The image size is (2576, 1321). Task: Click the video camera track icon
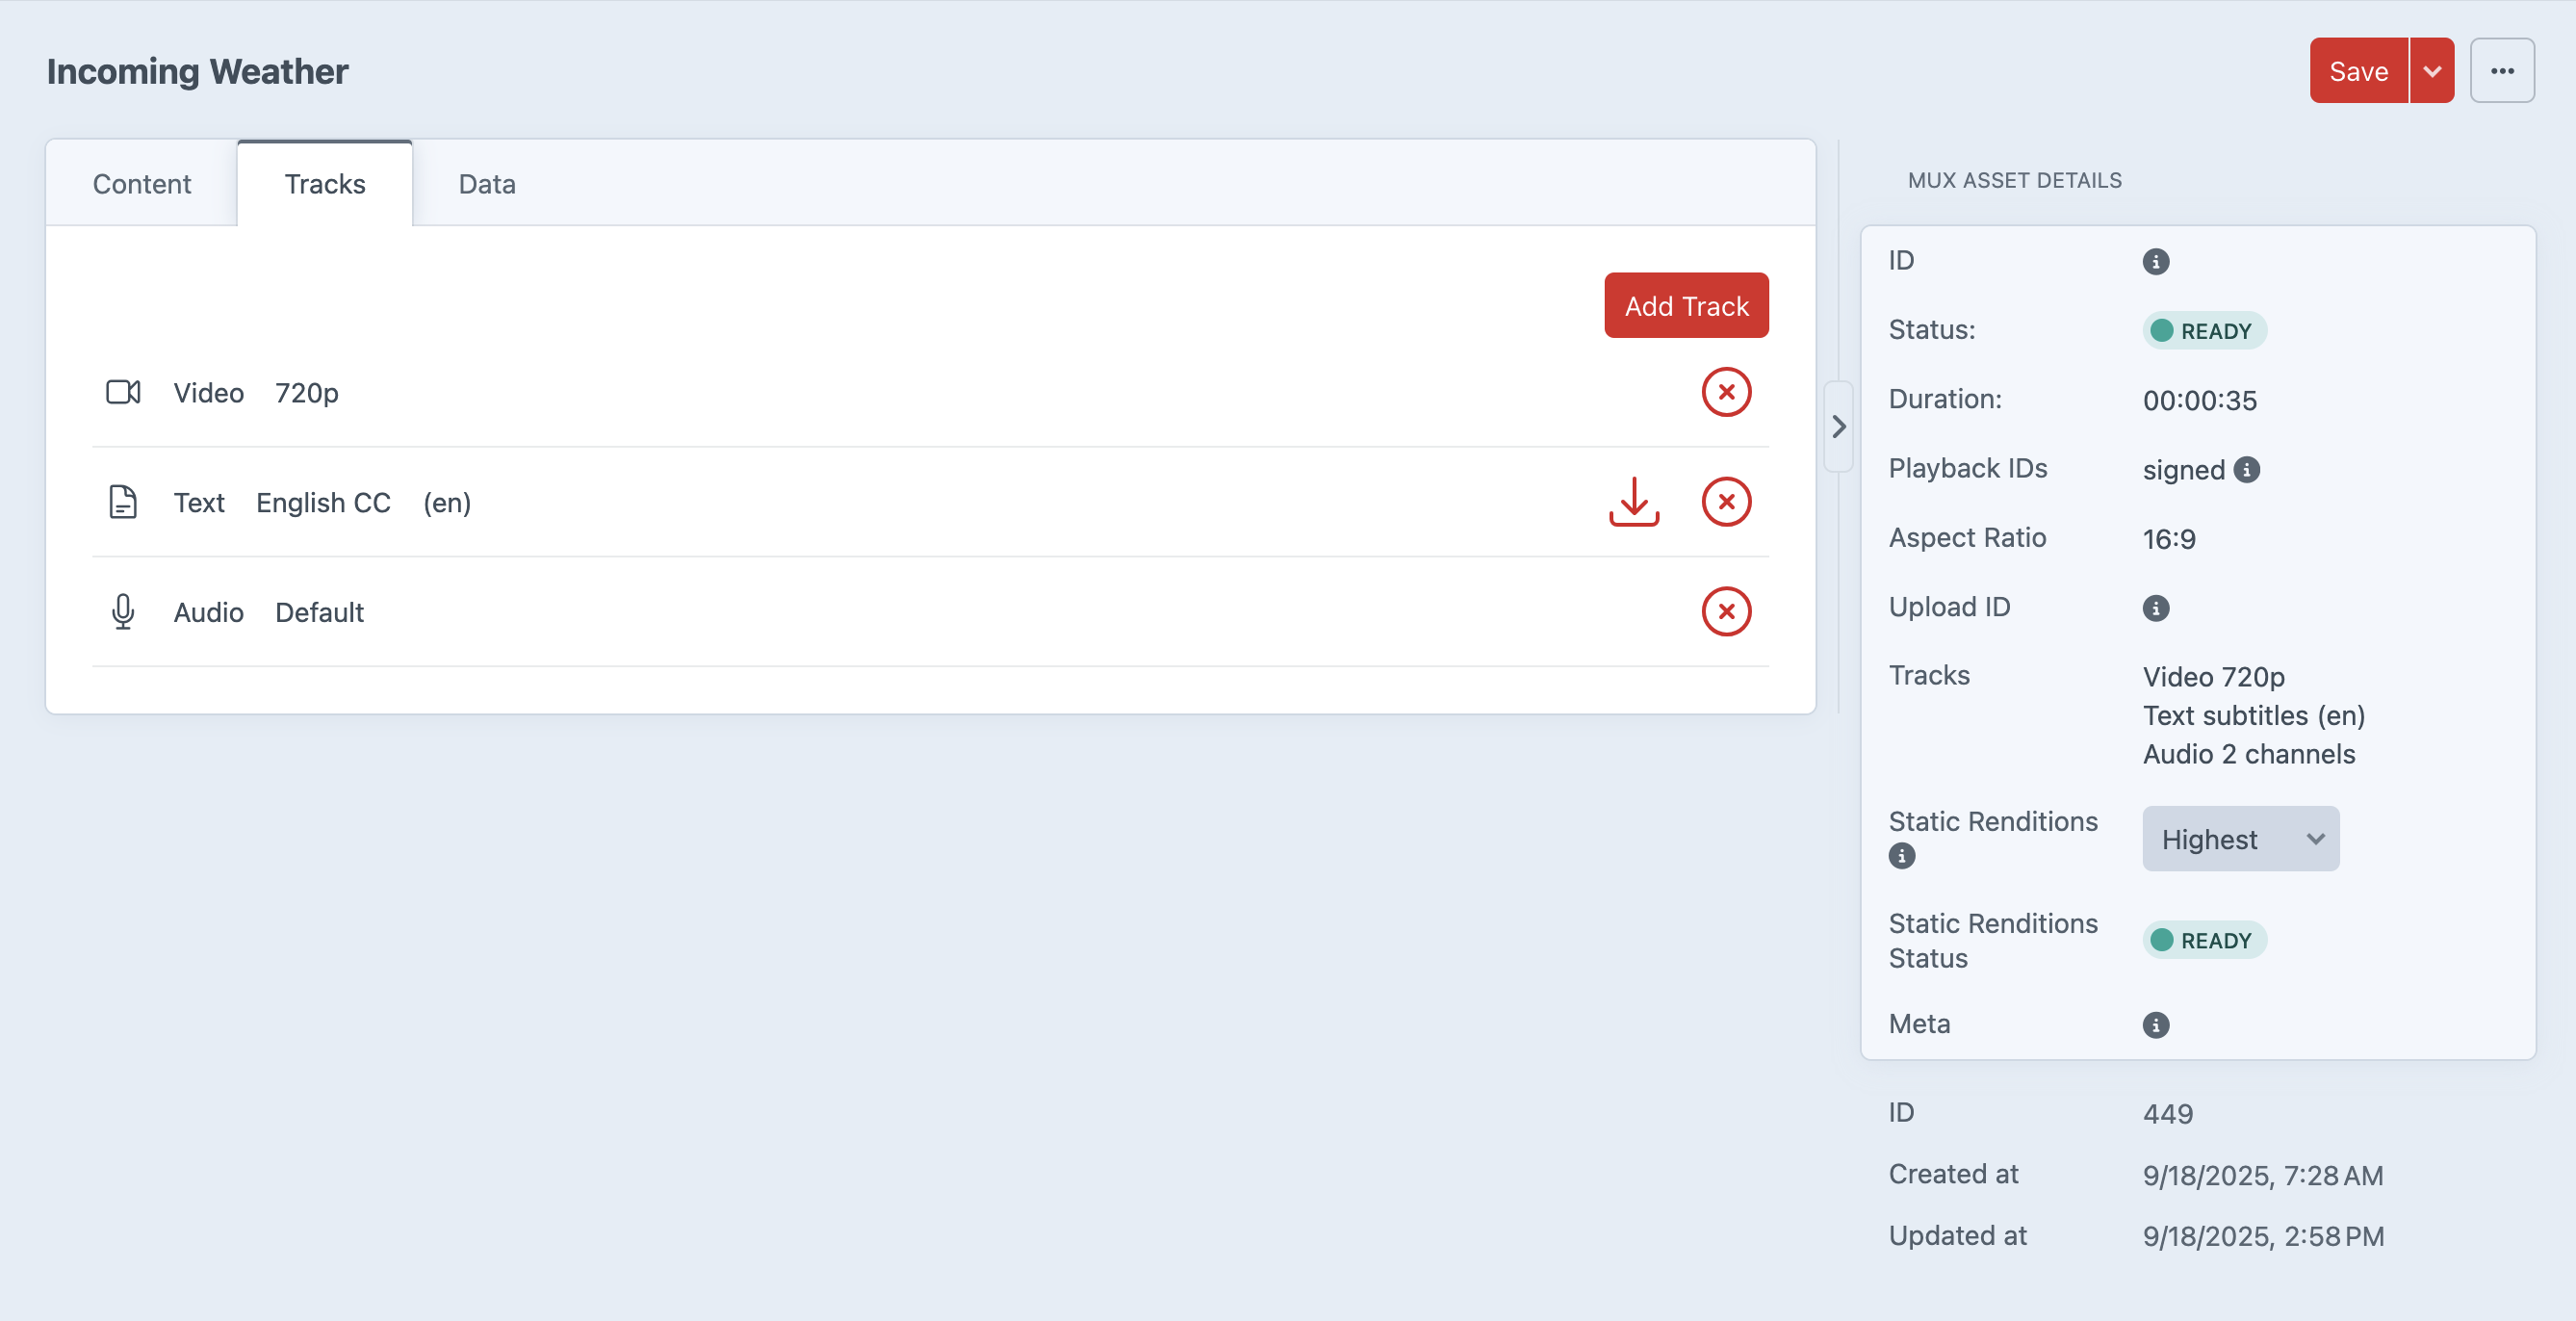(x=123, y=392)
